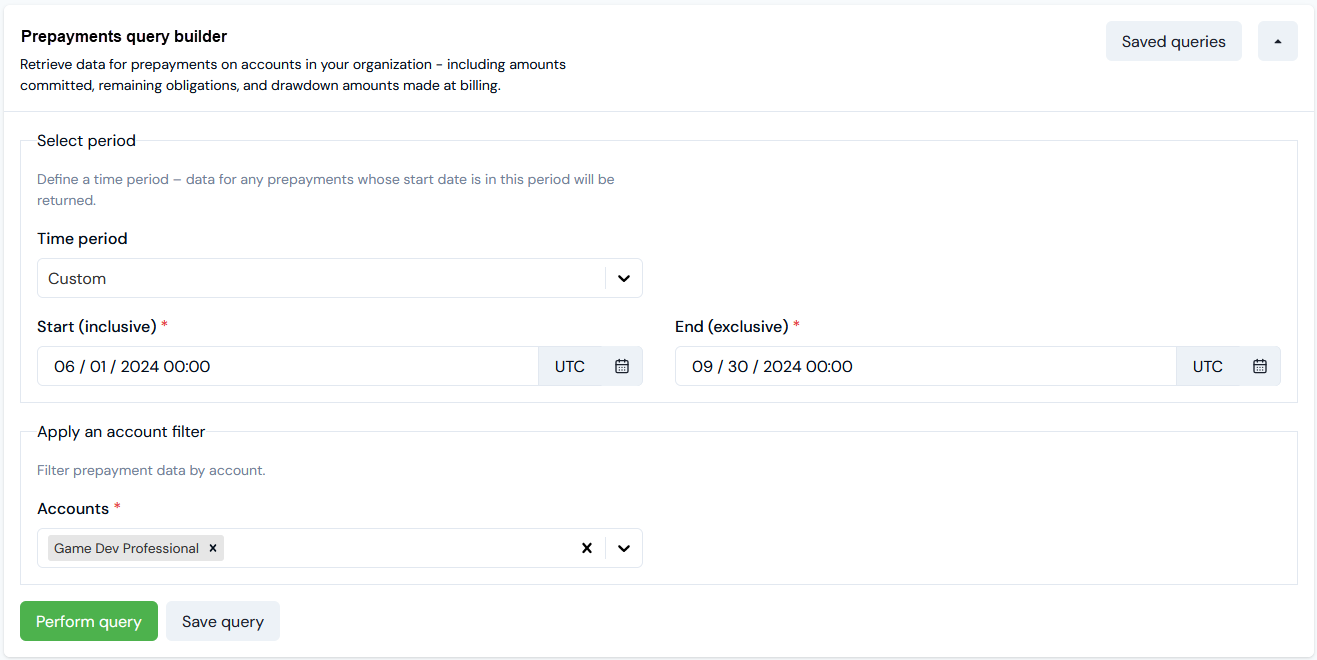The height and width of the screenshot is (660, 1317).
Task: Expand the Accounts dropdown chevron
Action: [x=624, y=548]
